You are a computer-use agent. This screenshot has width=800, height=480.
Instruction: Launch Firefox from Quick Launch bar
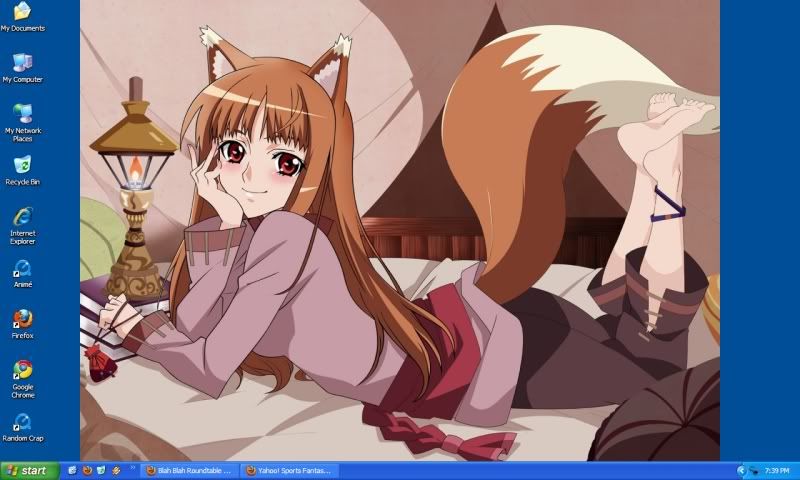point(87,470)
